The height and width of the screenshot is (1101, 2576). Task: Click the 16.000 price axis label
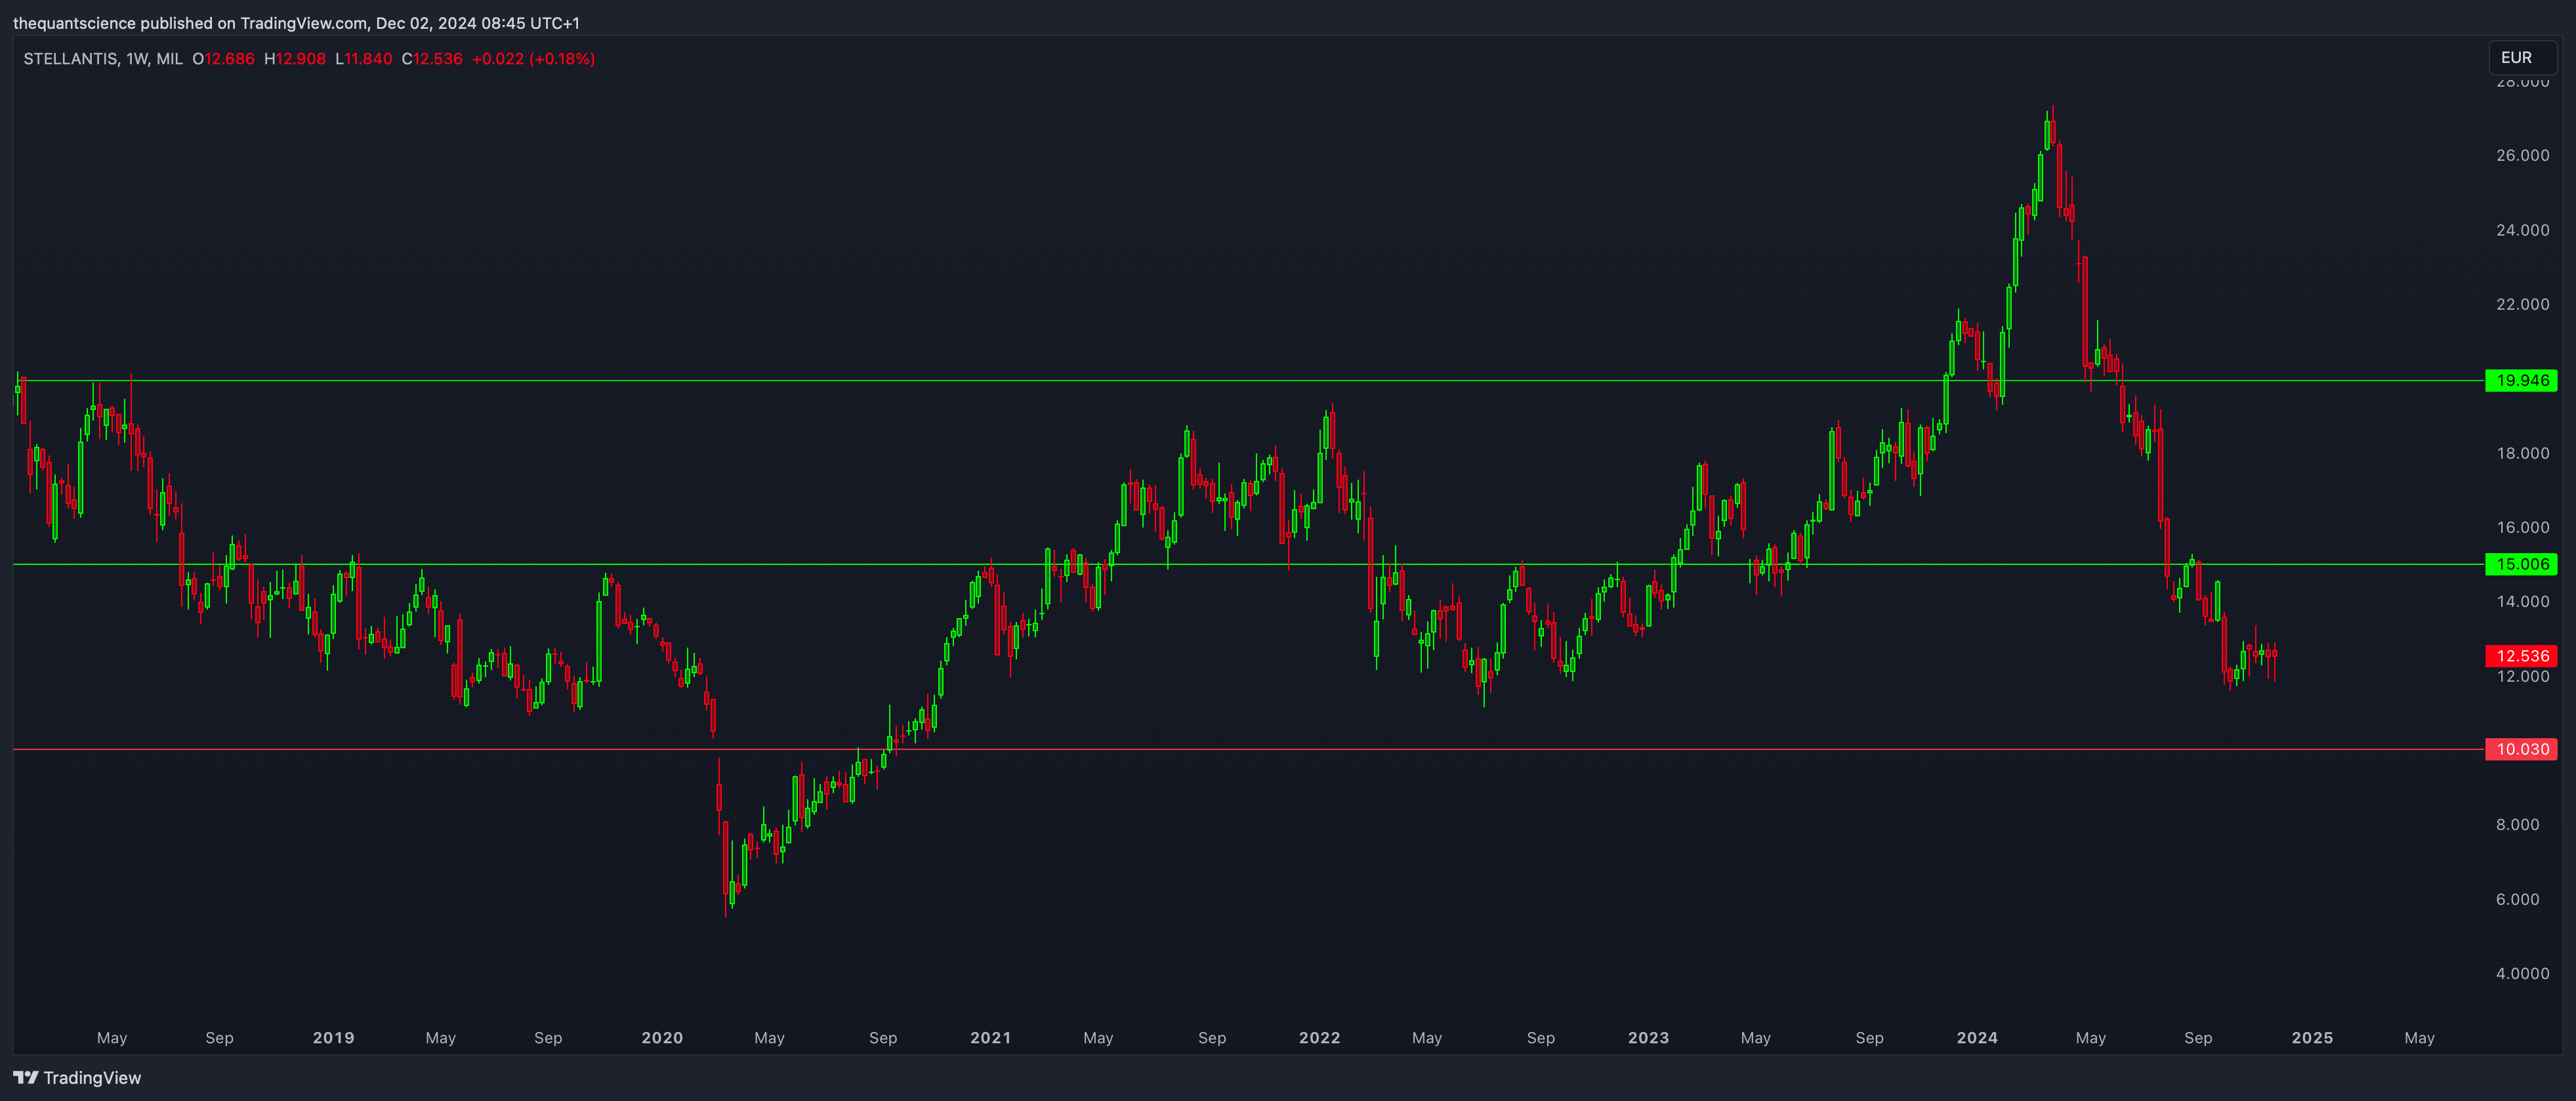pos(2522,527)
